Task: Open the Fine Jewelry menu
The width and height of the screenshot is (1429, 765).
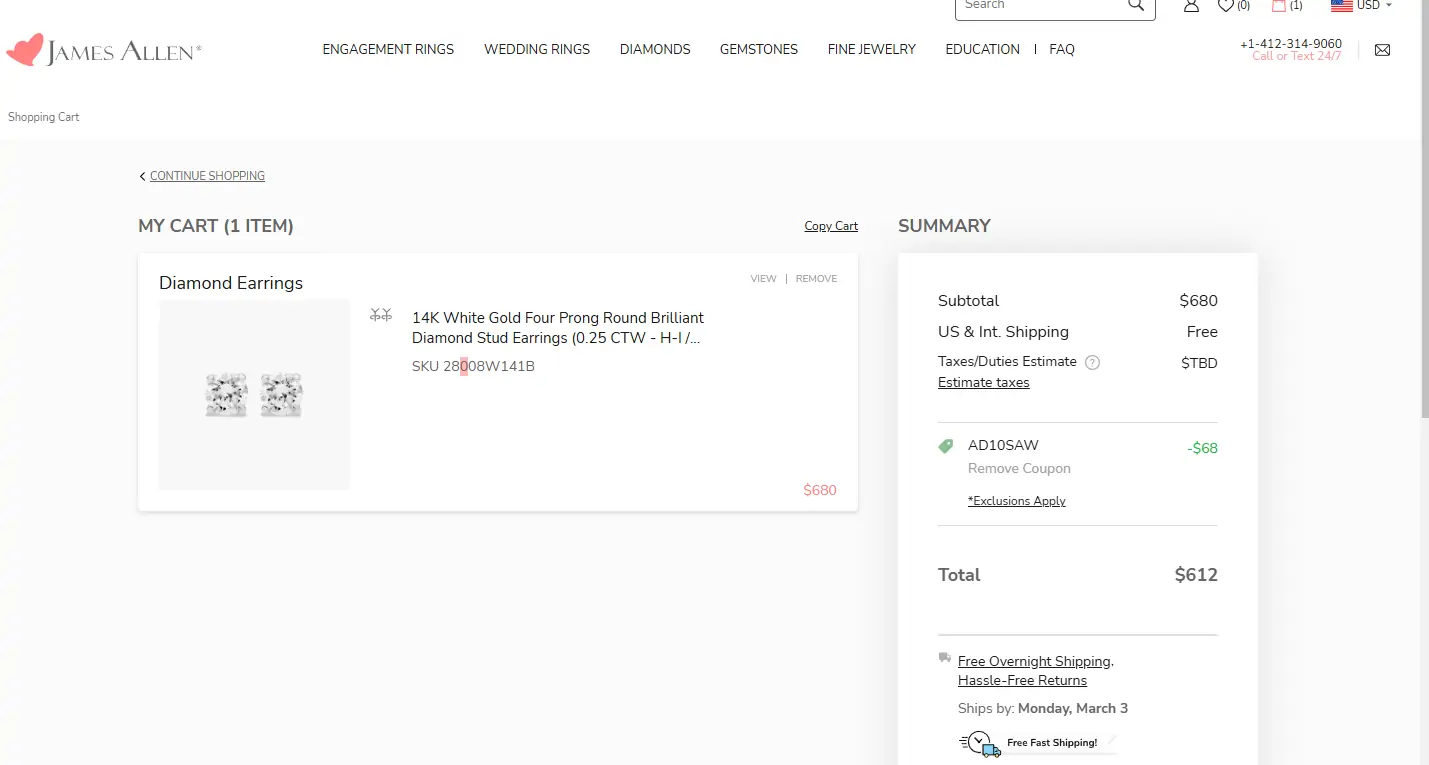Action: 871,49
